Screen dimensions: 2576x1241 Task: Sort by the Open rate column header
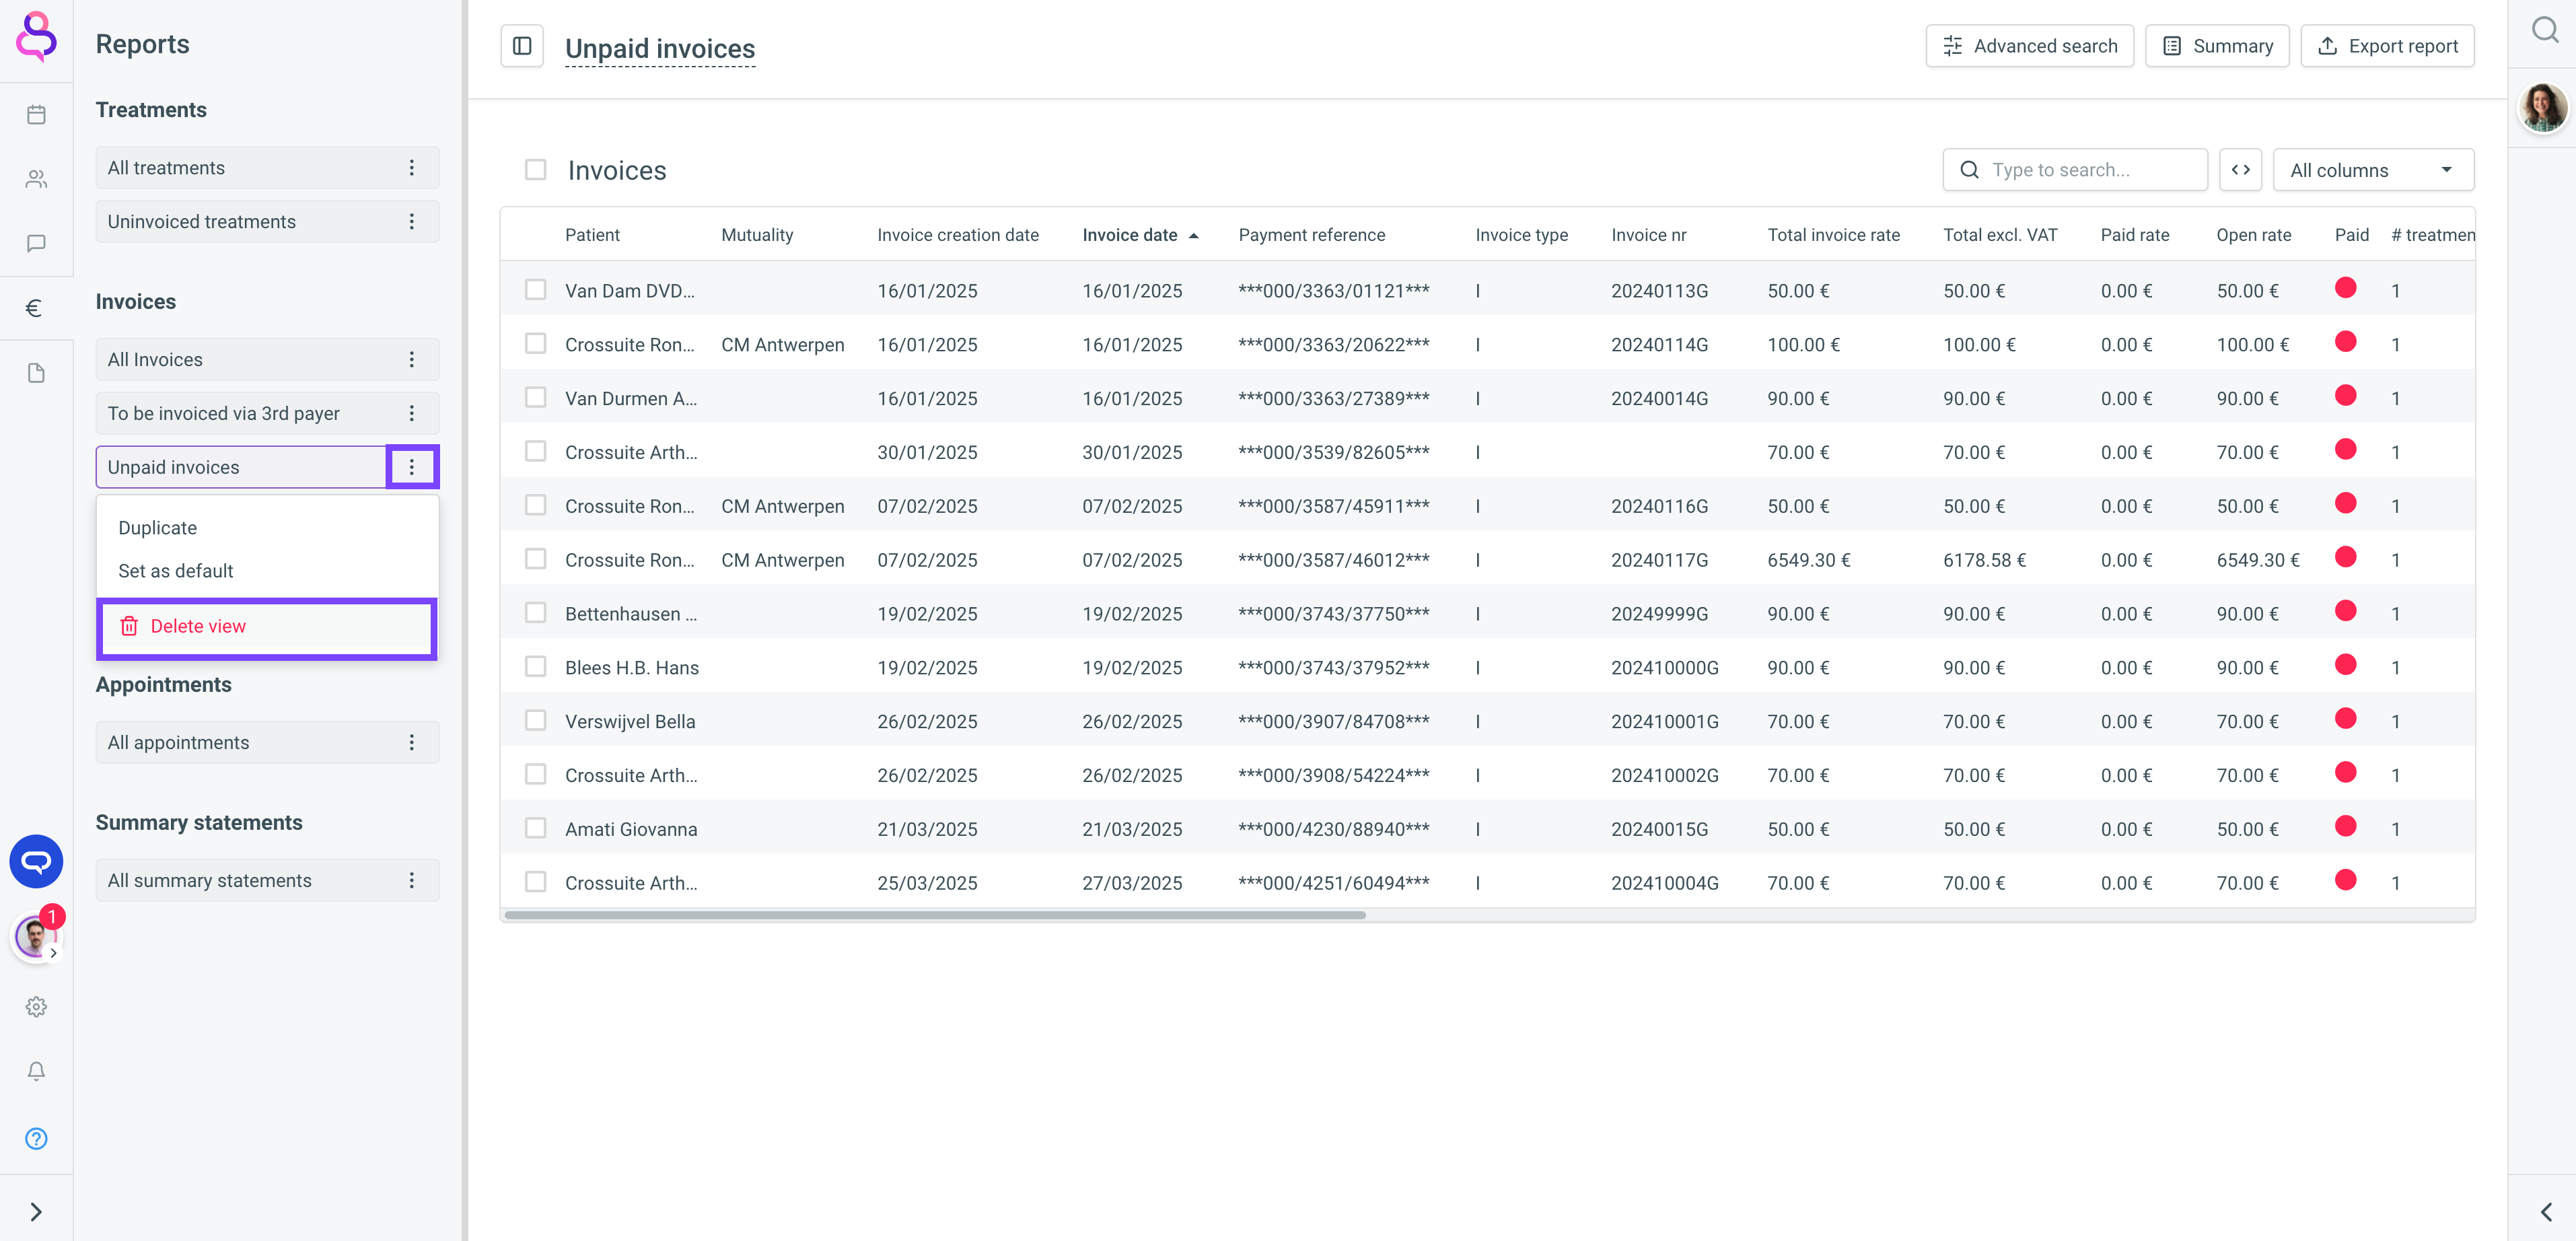click(2253, 235)
